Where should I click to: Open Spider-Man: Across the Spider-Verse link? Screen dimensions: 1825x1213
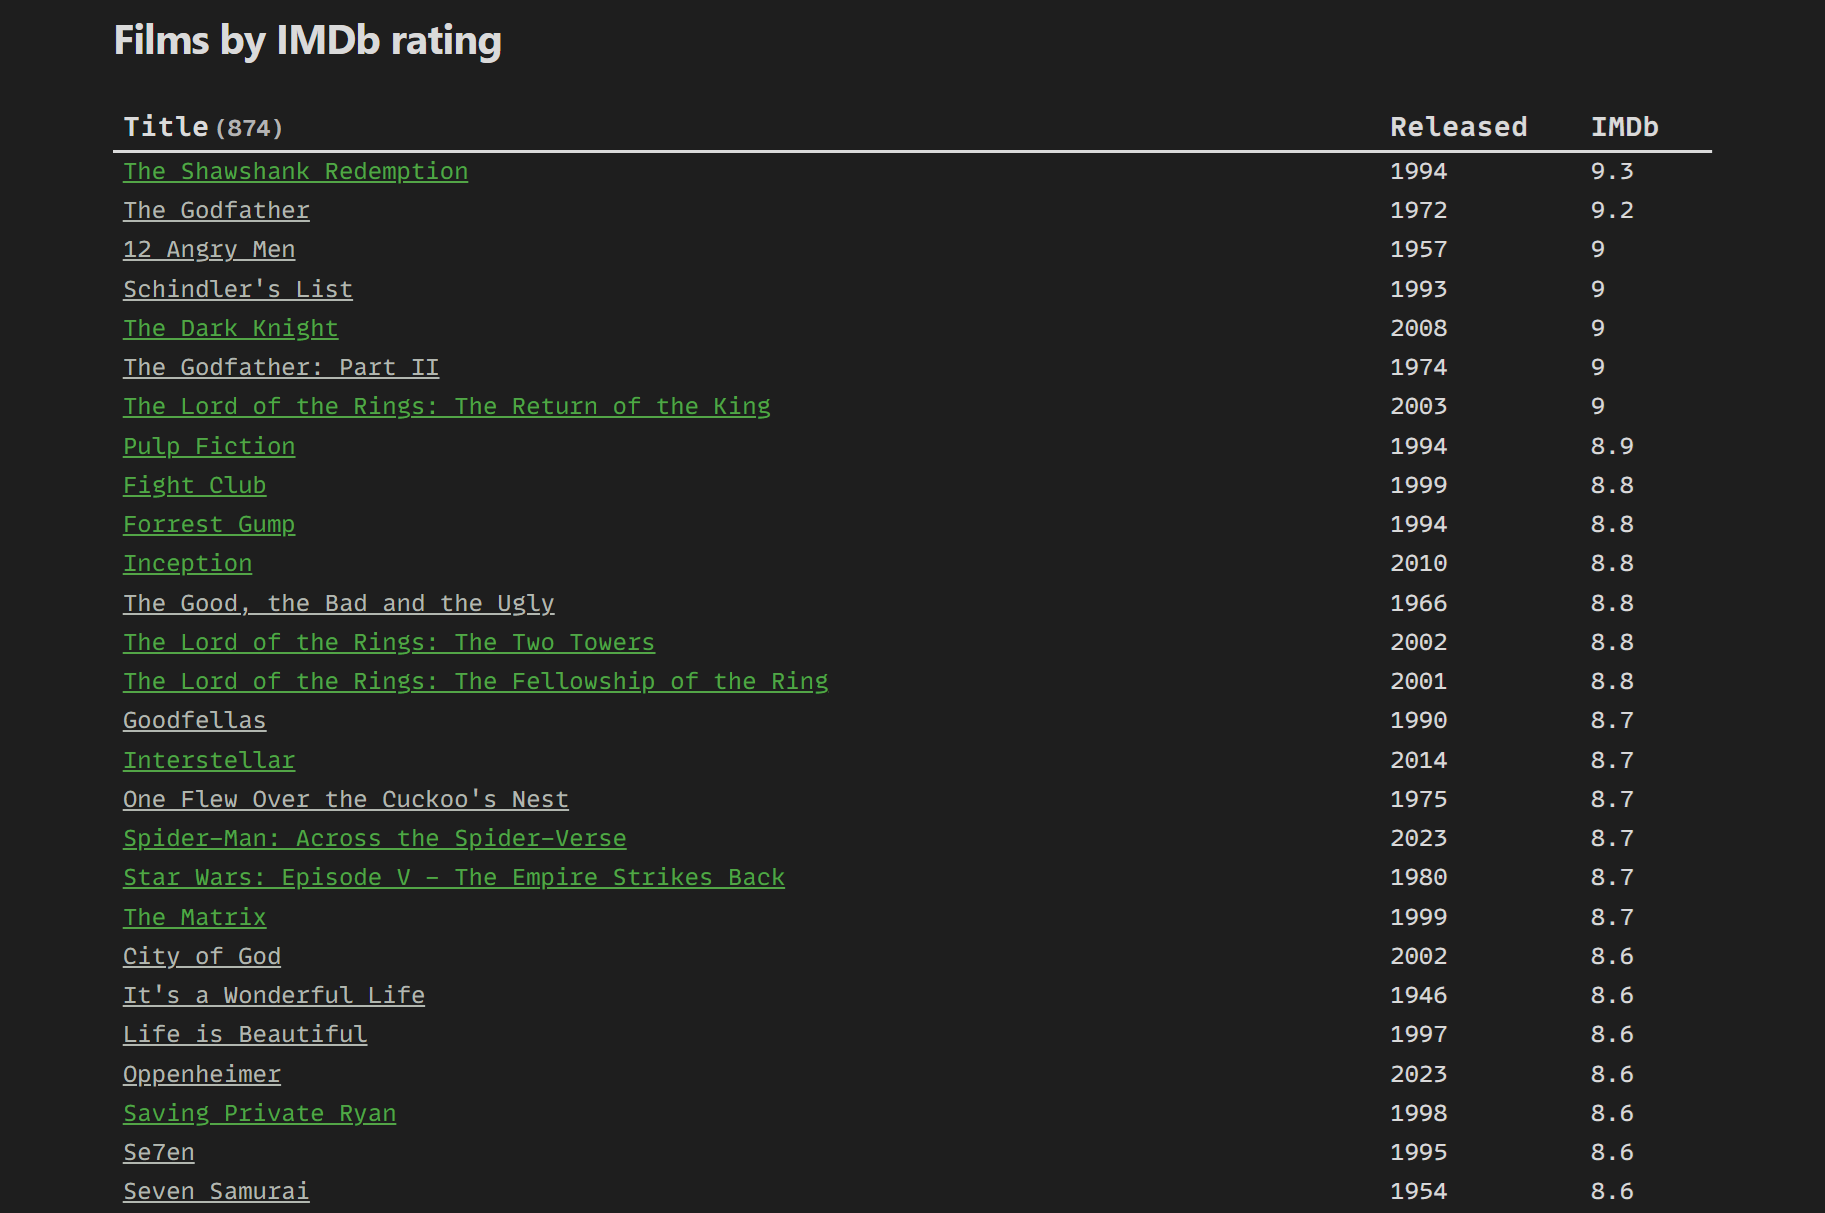375,838
